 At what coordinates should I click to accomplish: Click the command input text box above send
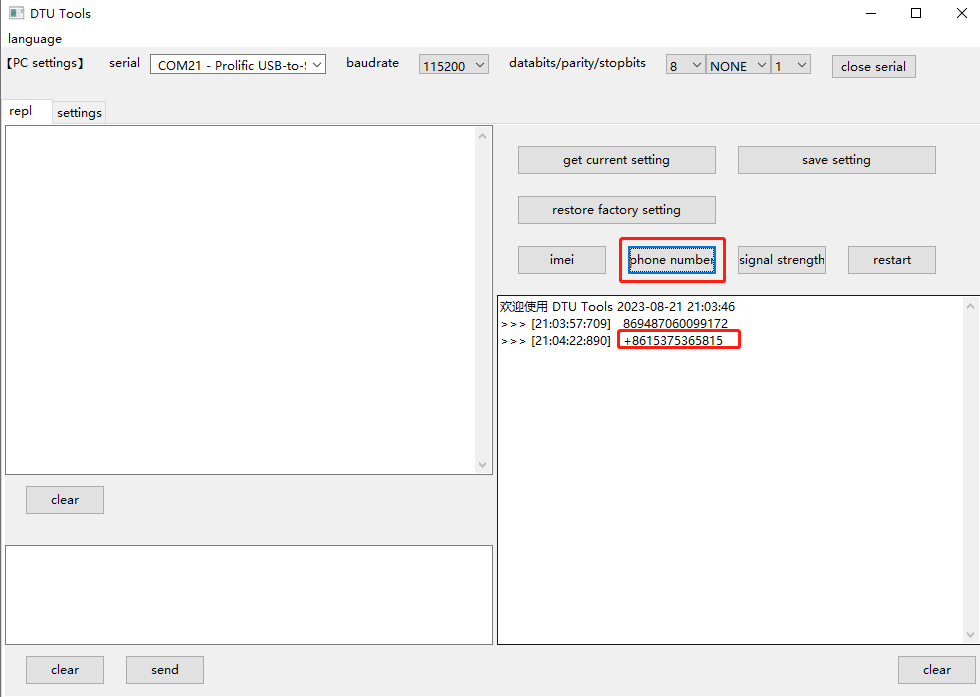[248, 594]
